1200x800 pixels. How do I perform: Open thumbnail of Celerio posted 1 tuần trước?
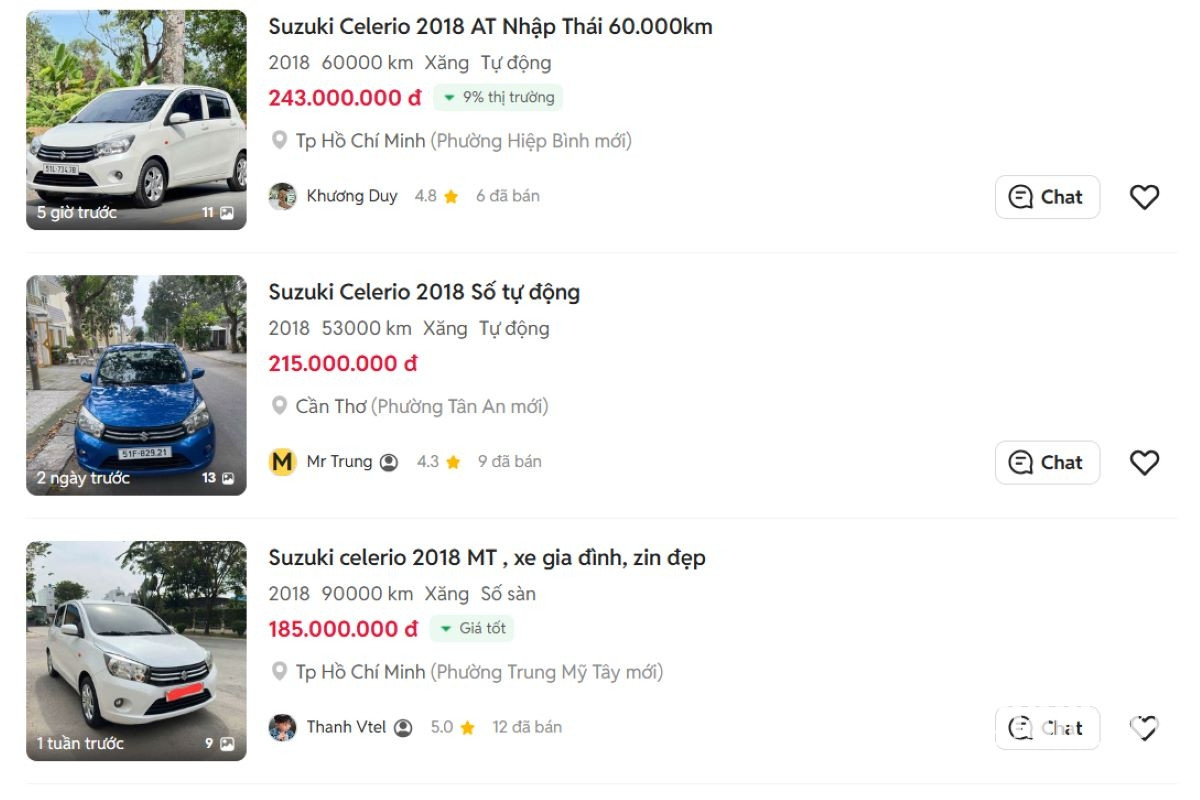pyautogui.click(x=136, y=651)
